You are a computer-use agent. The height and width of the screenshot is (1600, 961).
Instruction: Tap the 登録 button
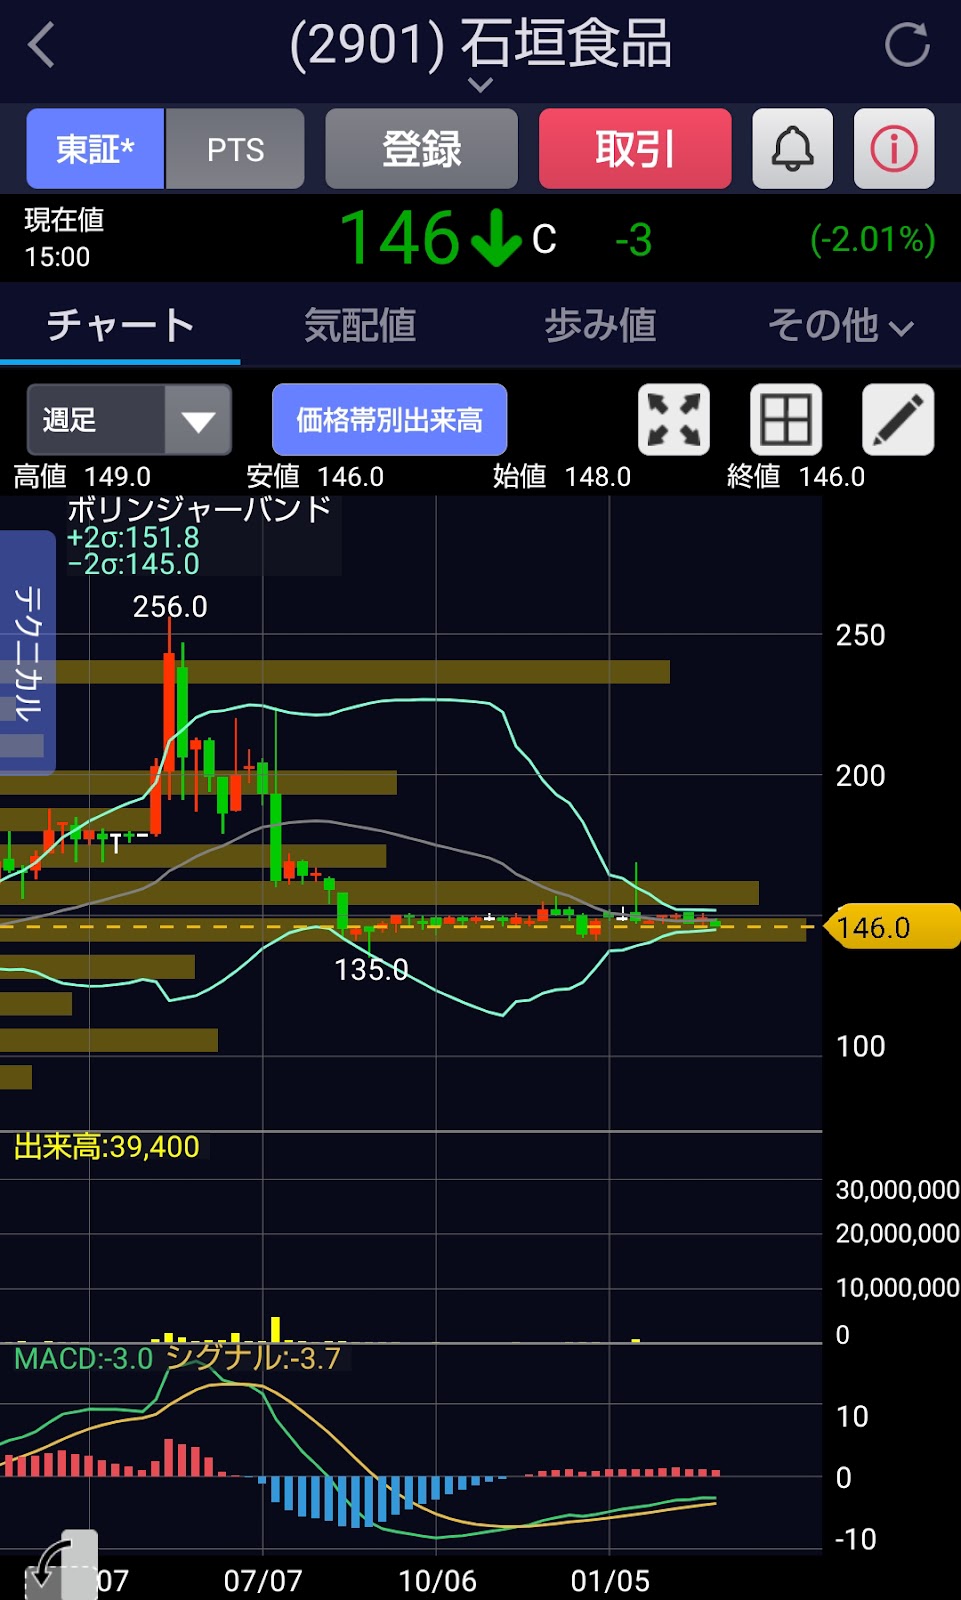tap(421, 149)
